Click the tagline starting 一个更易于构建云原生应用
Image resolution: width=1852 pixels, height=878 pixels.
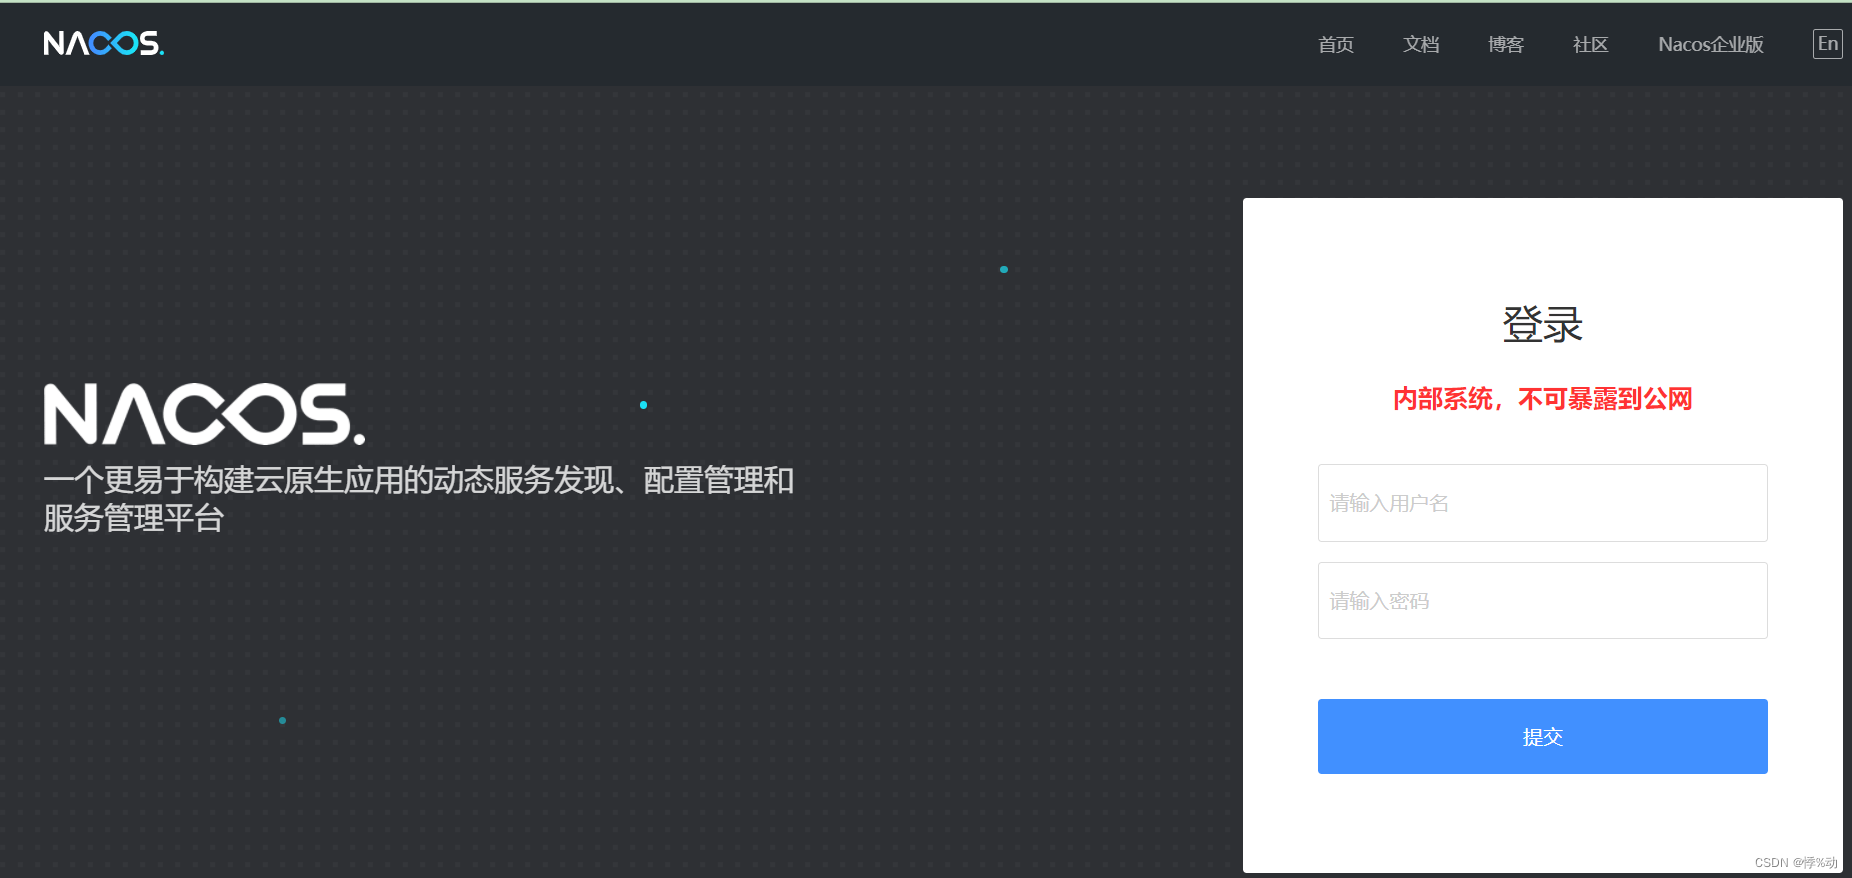(418, 499)
